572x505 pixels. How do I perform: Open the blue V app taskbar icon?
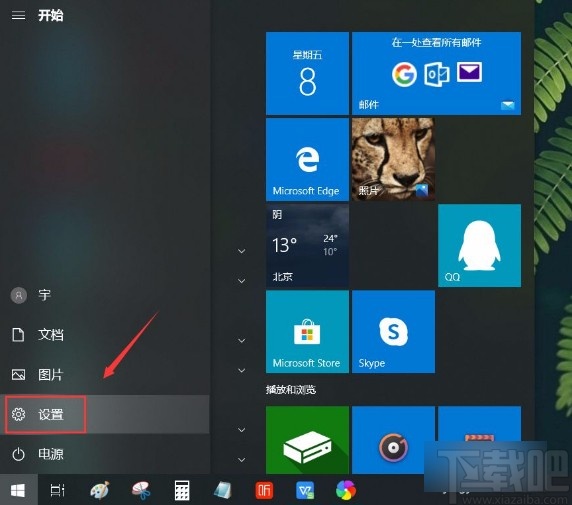305,490
